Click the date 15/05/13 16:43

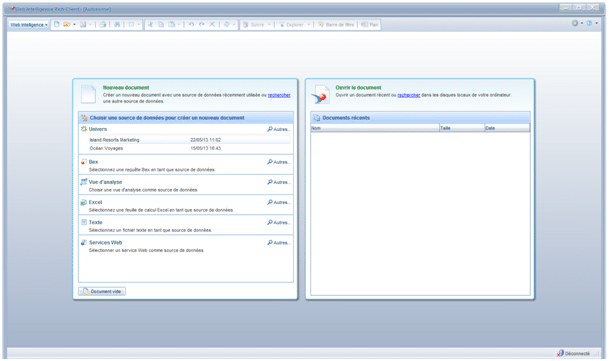point(205,148)
